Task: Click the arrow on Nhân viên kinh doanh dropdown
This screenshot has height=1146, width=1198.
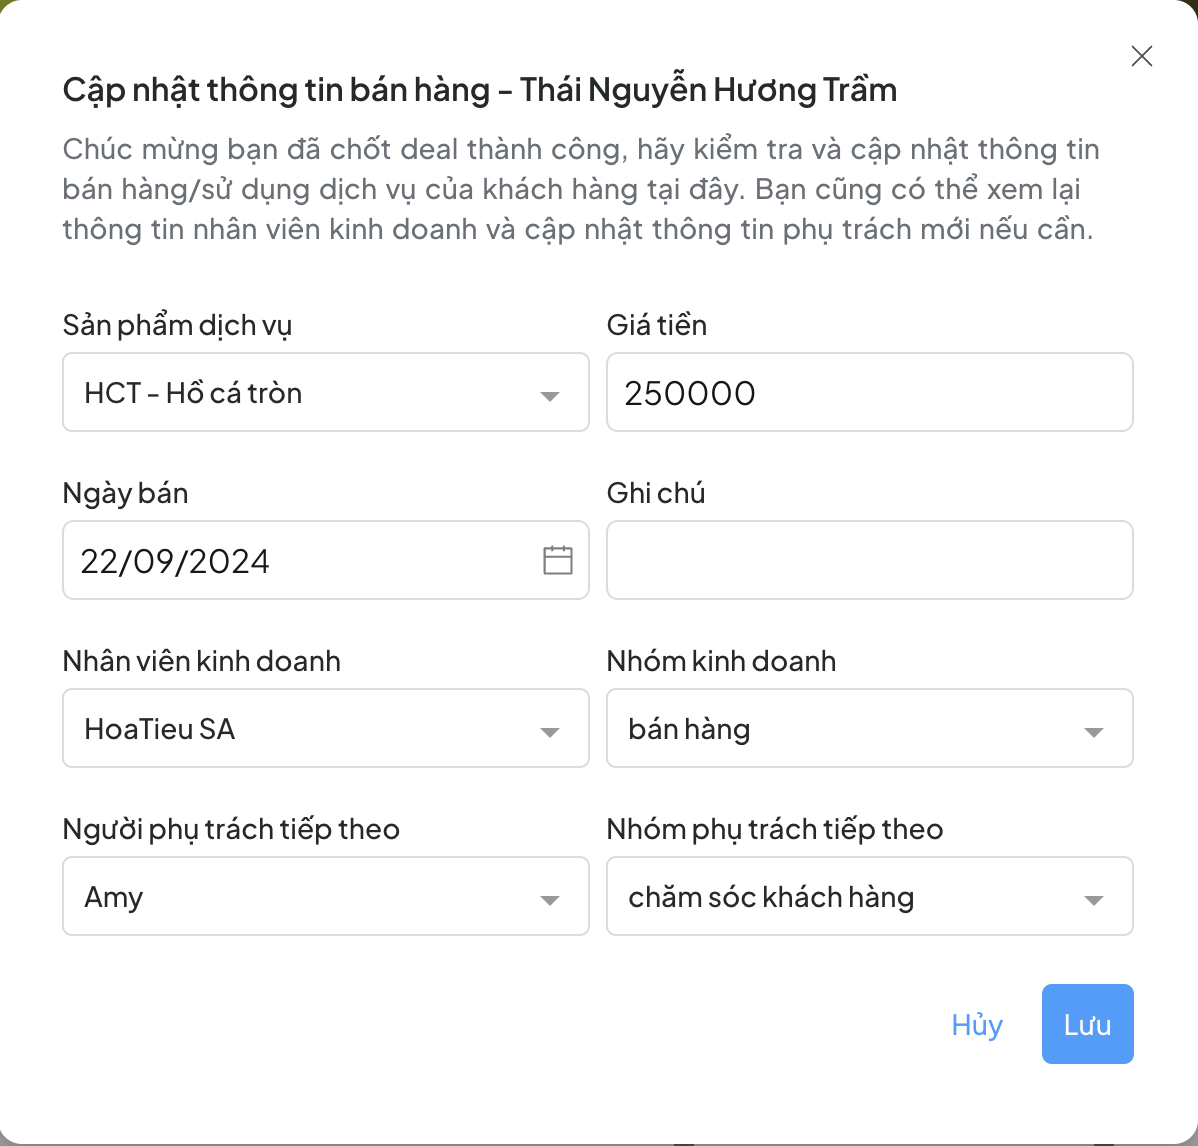Action: tap(549, 732)
